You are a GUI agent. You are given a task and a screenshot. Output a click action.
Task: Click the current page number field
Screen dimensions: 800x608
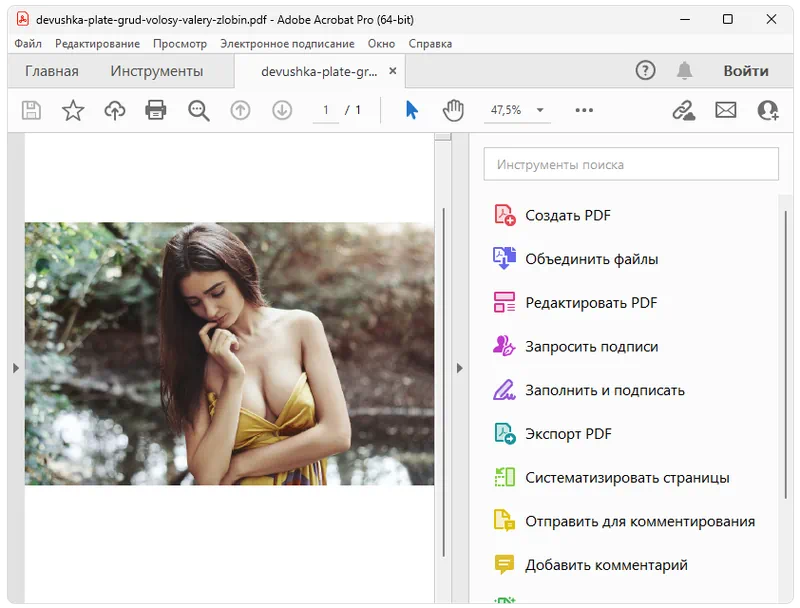point(326,110)
